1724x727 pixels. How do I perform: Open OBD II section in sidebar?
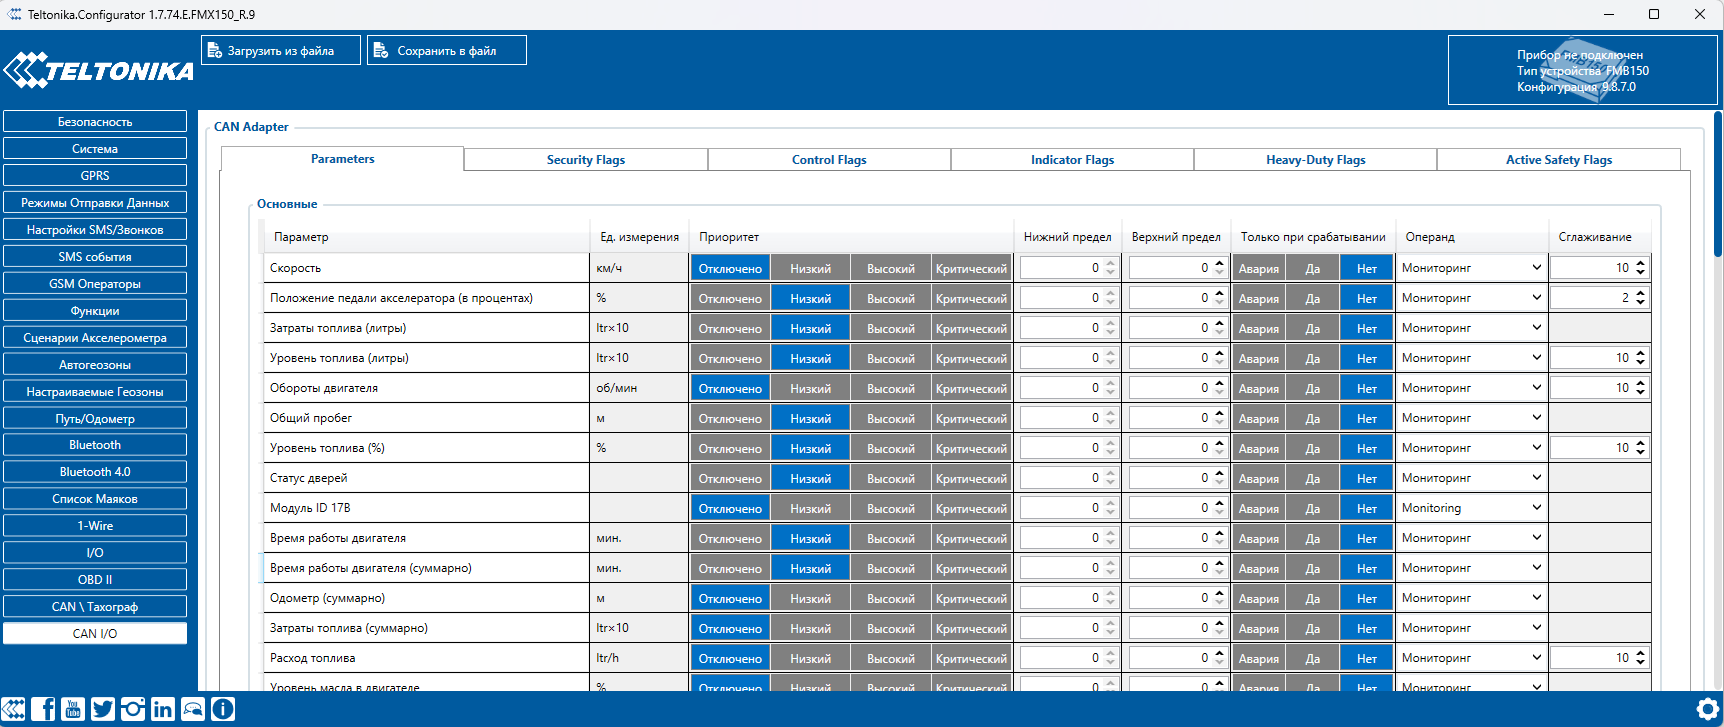coord(95,580)
